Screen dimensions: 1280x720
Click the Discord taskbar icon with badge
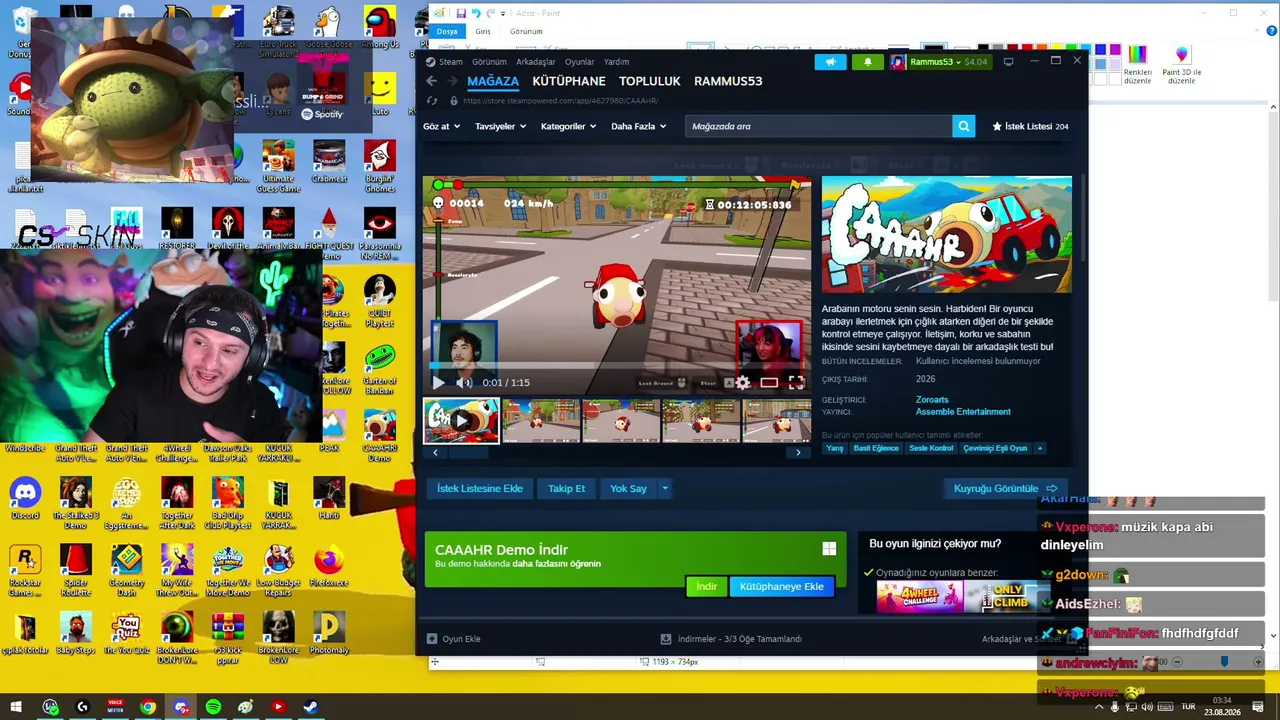pyautogui.click(x=181, y=707)
